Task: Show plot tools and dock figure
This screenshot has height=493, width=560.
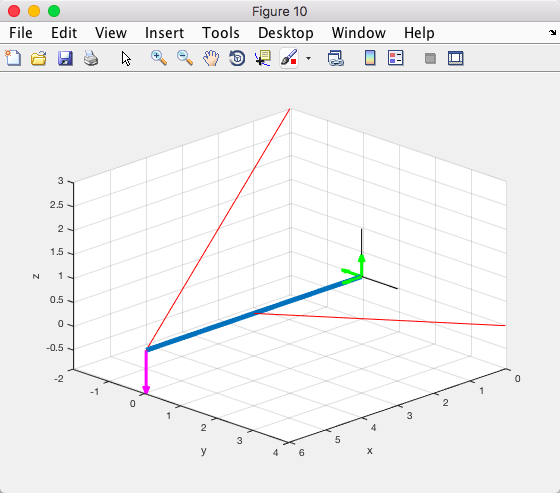Action: click(x=456, y=58)
